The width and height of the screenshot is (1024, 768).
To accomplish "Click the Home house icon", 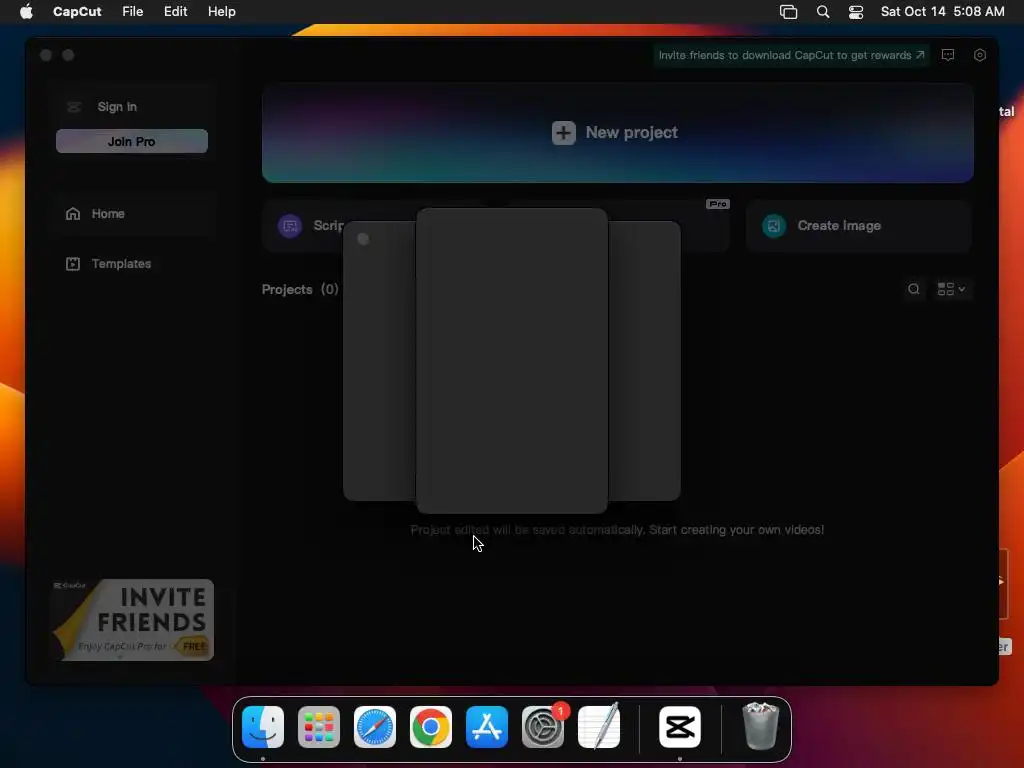I will 72,214.
